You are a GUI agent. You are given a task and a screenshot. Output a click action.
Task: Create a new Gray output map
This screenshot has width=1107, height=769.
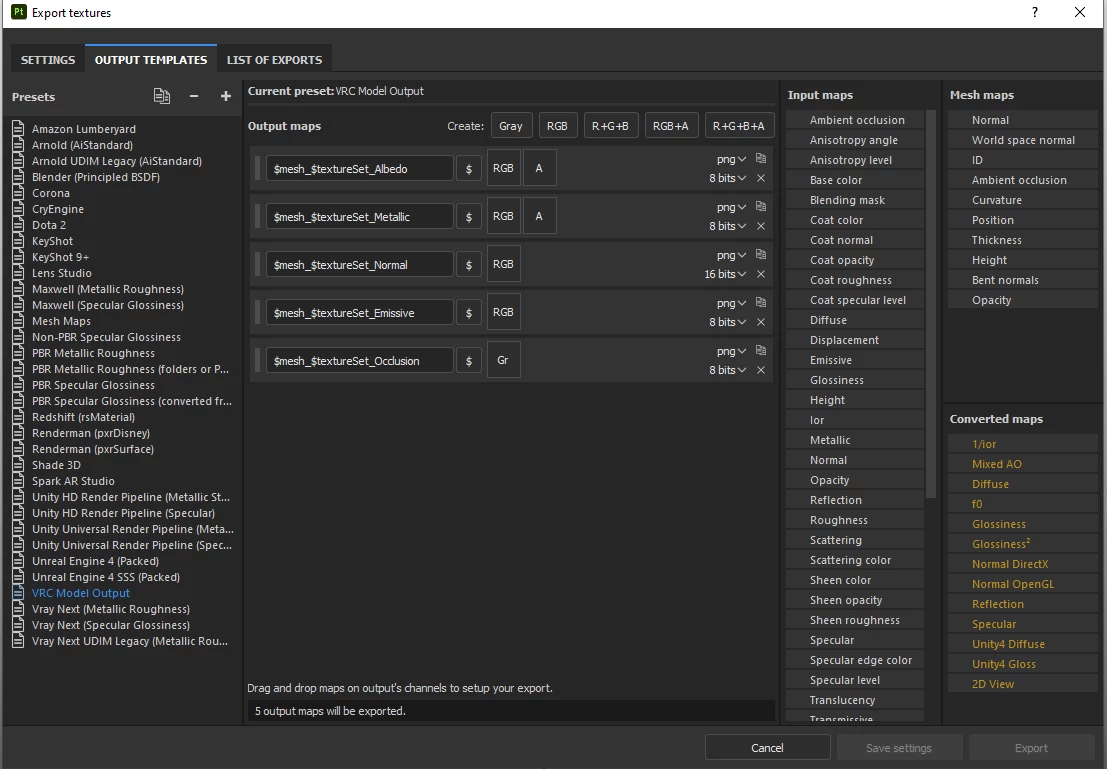click(510, 126)
